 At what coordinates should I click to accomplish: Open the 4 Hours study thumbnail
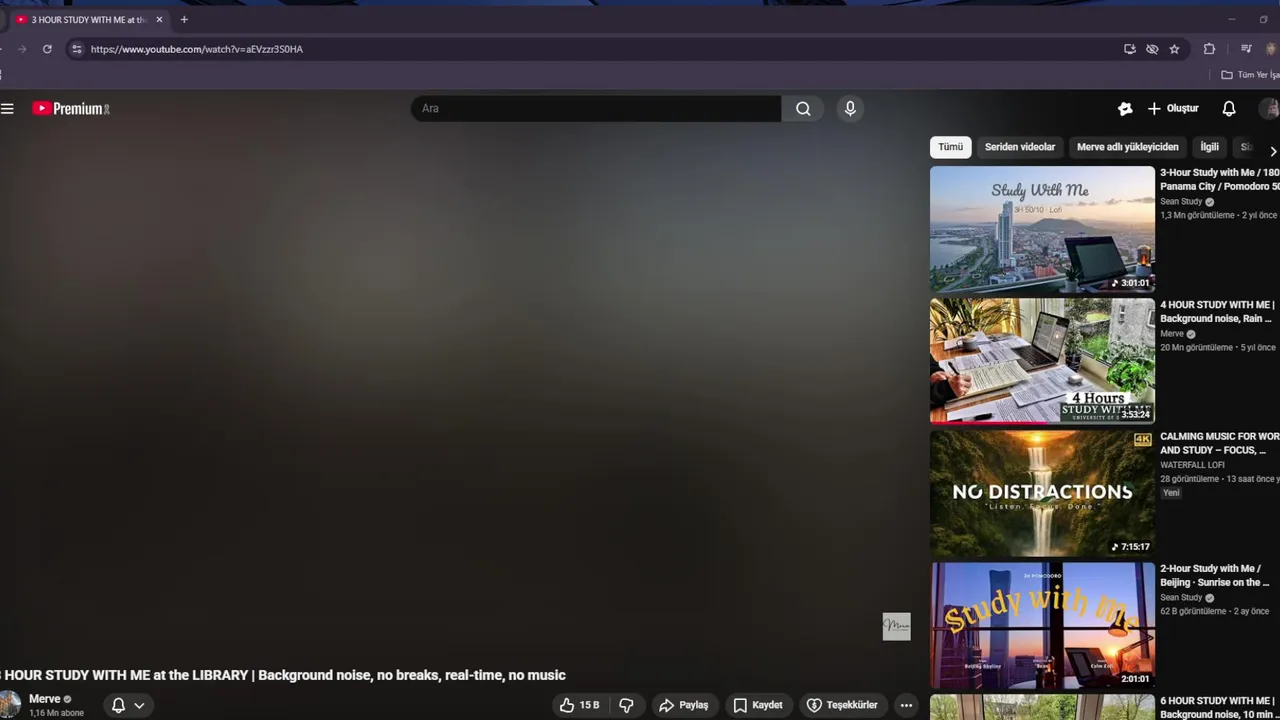(x=1042, y=361)
